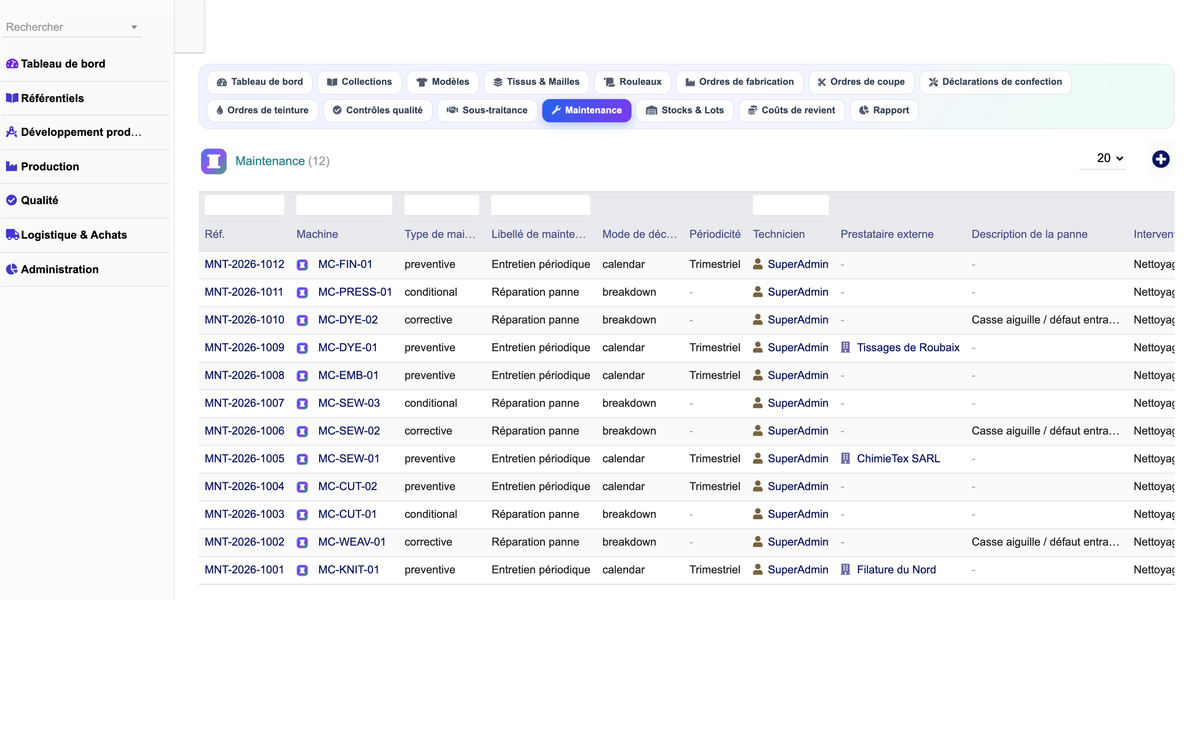Open Ordres de coupe tab
This screenshot has width=1200, height=743.
click(861, 82)
